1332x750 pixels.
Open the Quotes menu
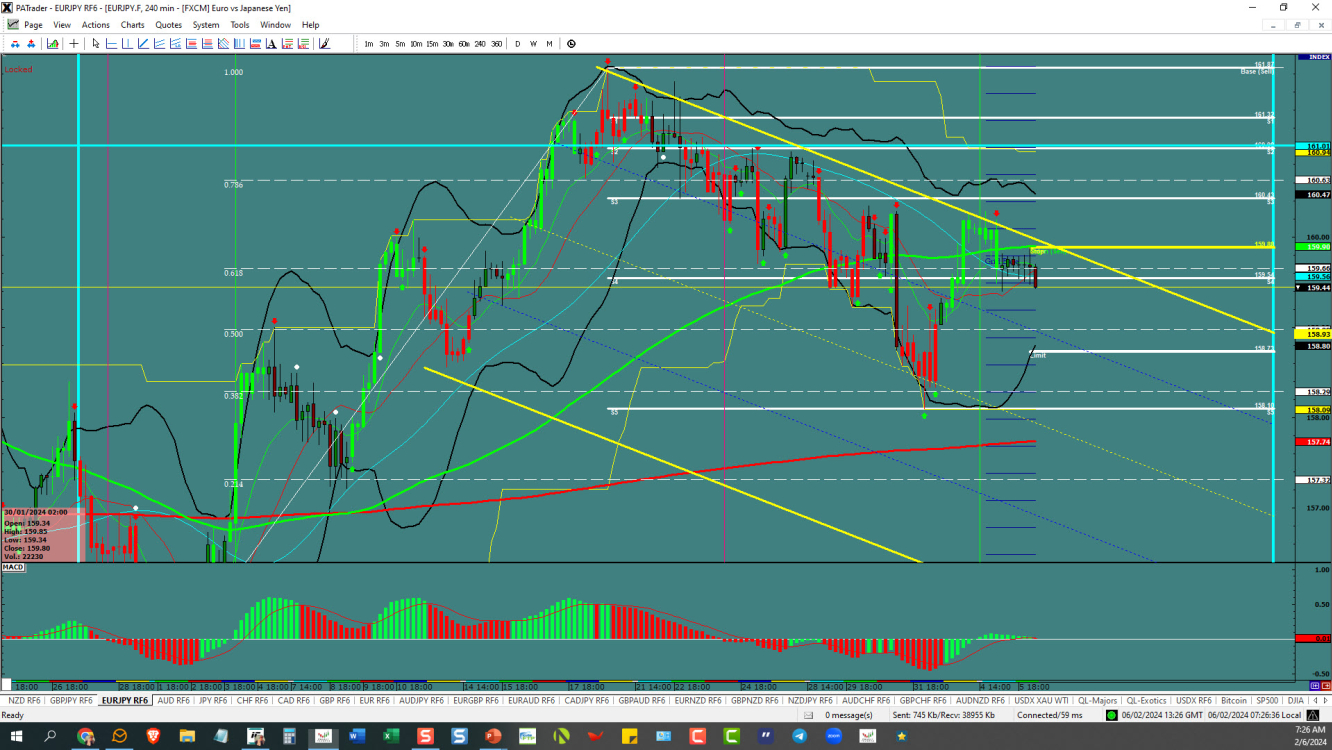169,25
